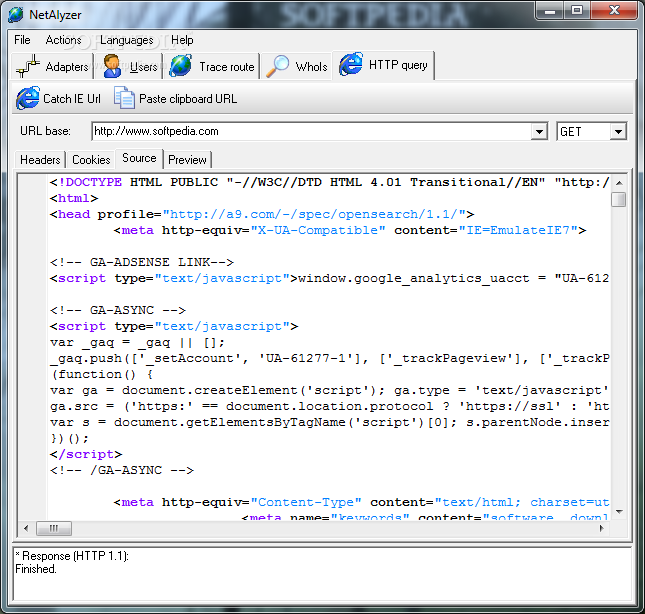Click the WhoIs magnifier icon
The width and height of the screenshot is (645, 614).
277,66
